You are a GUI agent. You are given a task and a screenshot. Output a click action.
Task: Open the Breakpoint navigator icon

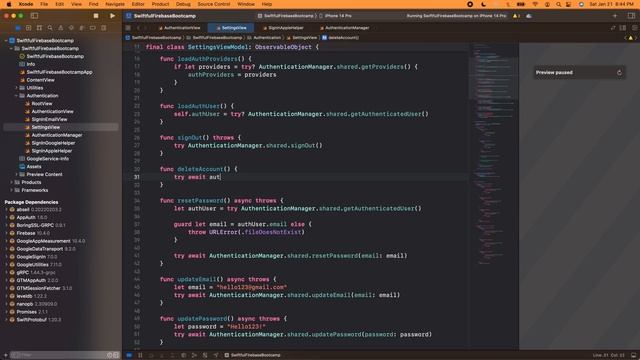click(x=93, y=28)
